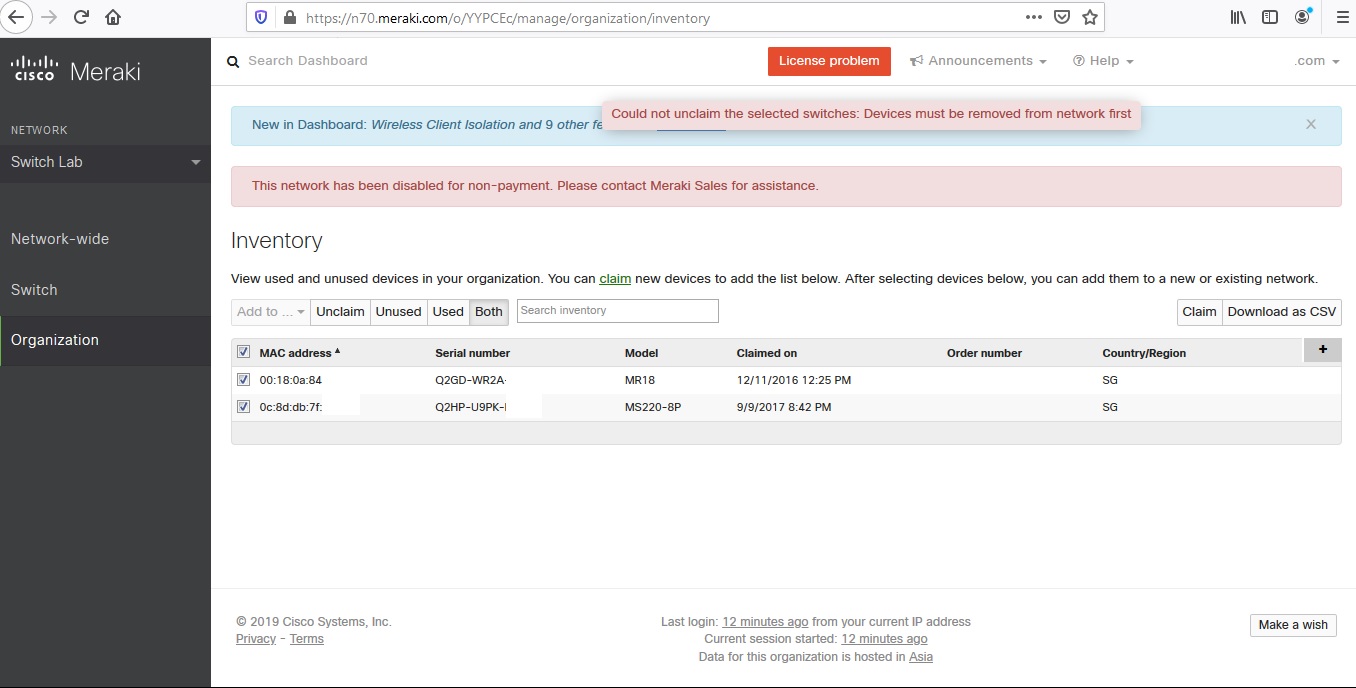Click the Download as CSV button

click(1281, 311)
